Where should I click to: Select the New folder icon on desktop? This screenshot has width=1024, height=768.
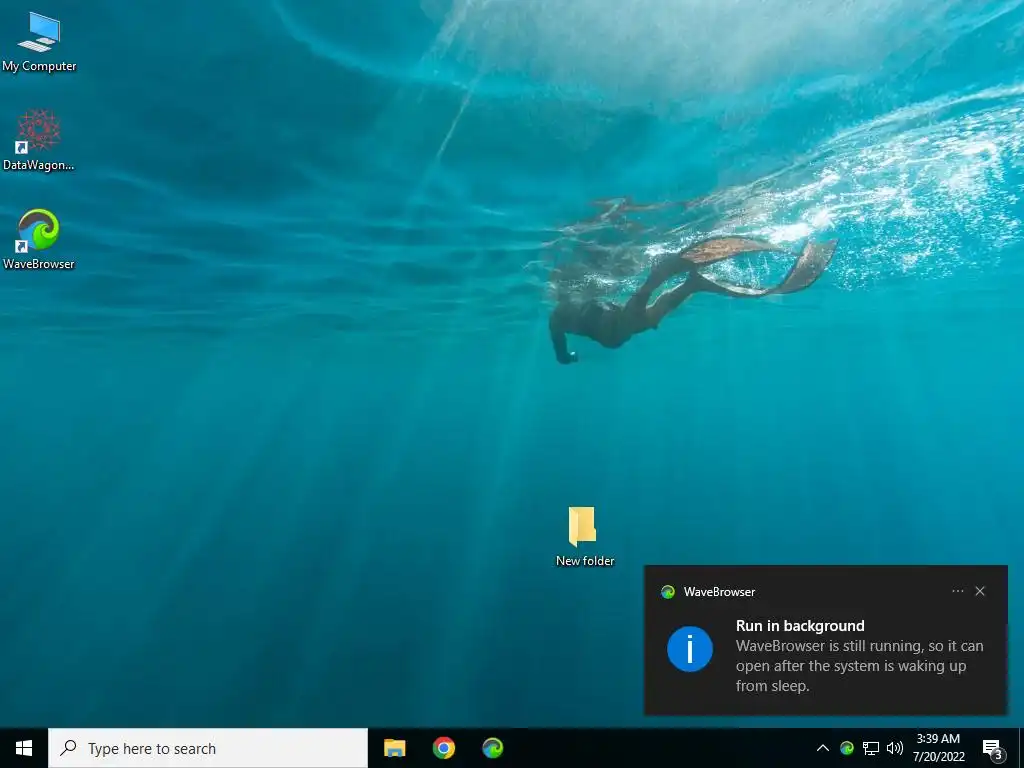click(x=584, y=536)
